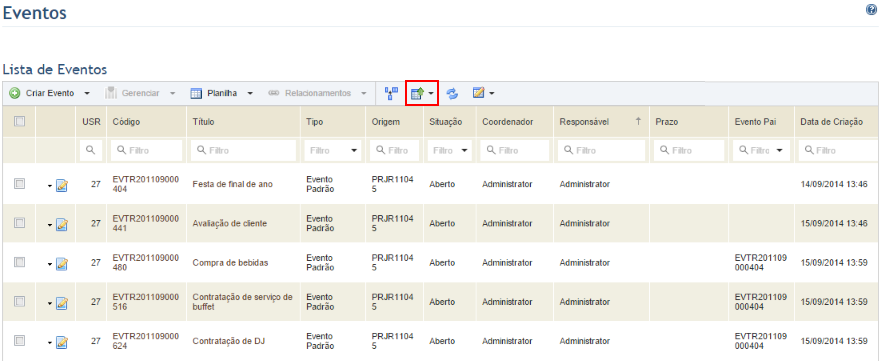Select code EVTR201109000516
Viewport: 882px width, 361px height.
(x=146, y=303)
